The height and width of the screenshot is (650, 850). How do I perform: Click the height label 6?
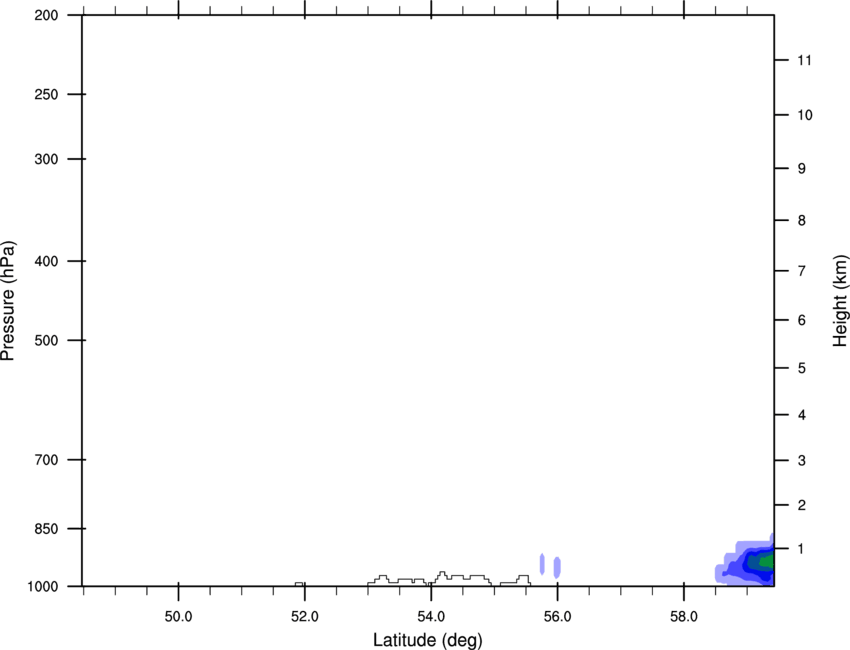(x=802, y=320)
